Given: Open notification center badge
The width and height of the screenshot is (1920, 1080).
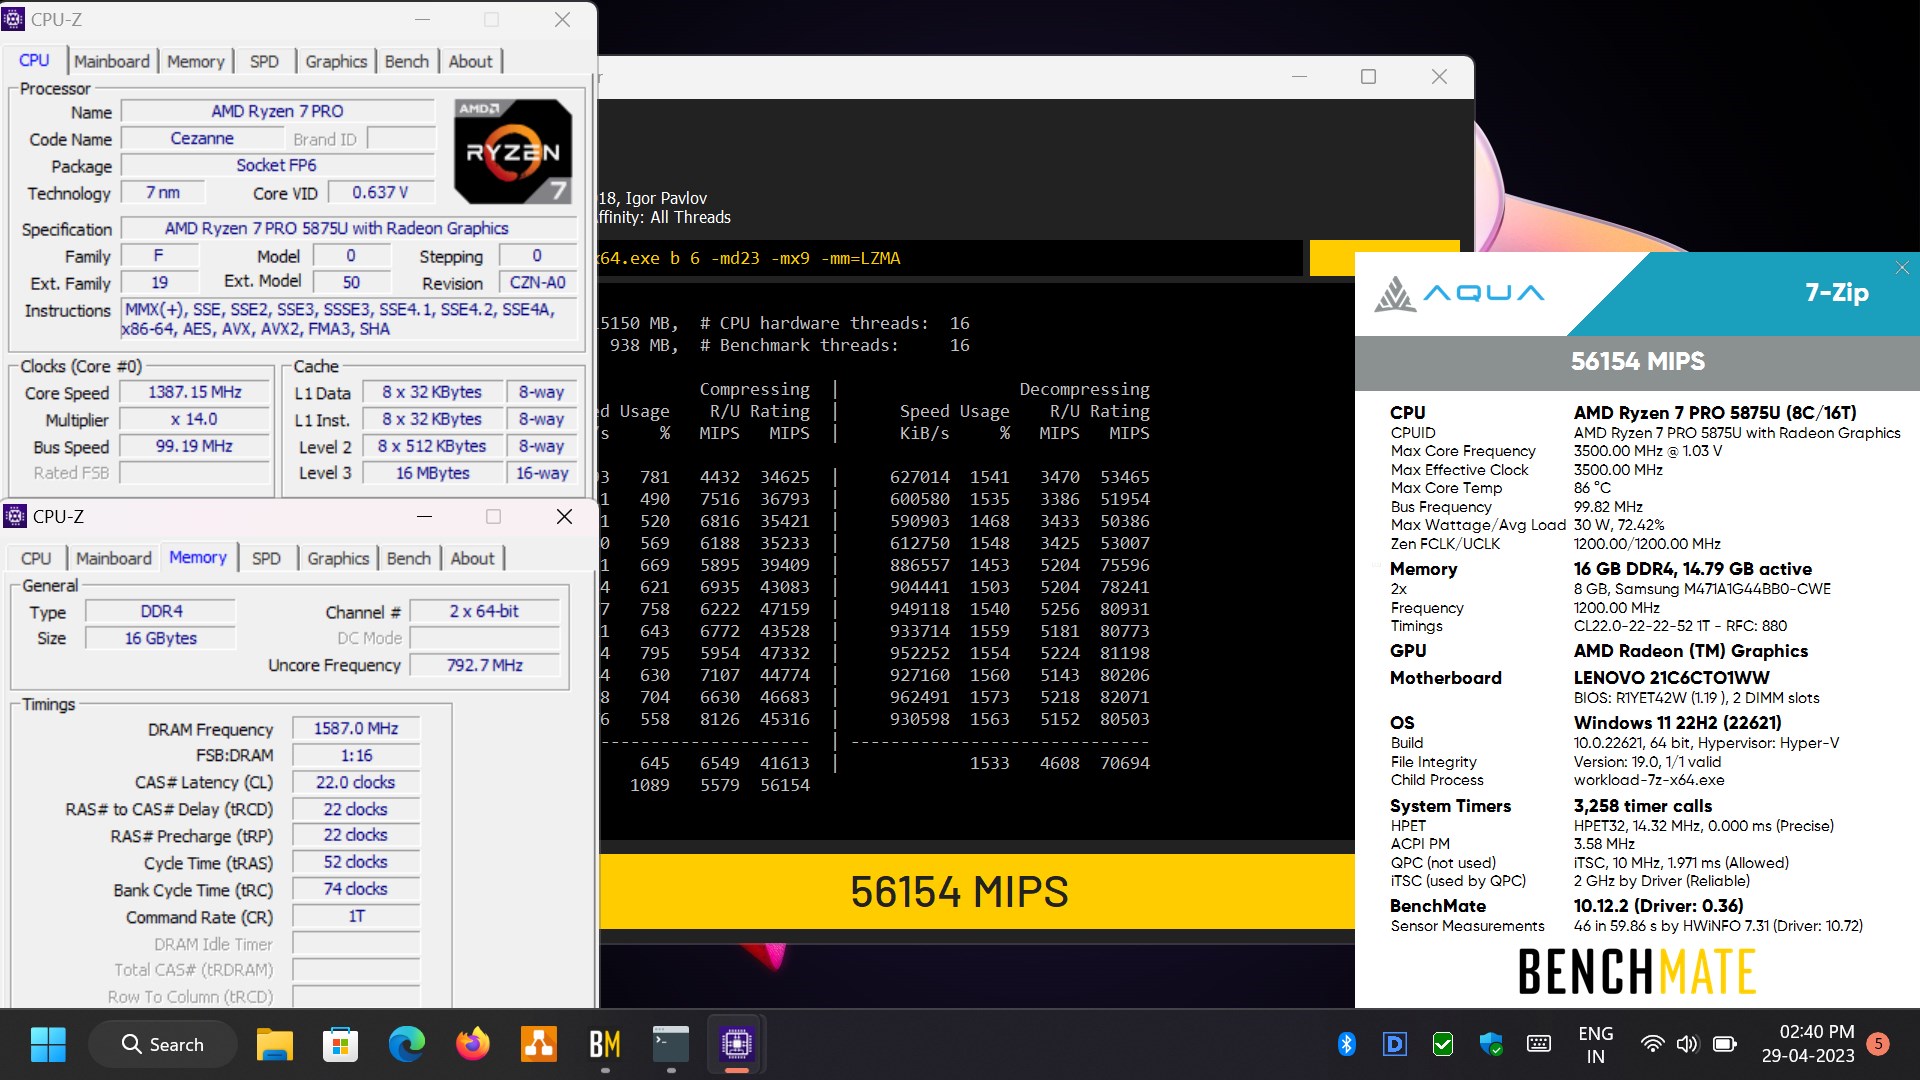Looking at the screenshot, I should (1878, 1044).
